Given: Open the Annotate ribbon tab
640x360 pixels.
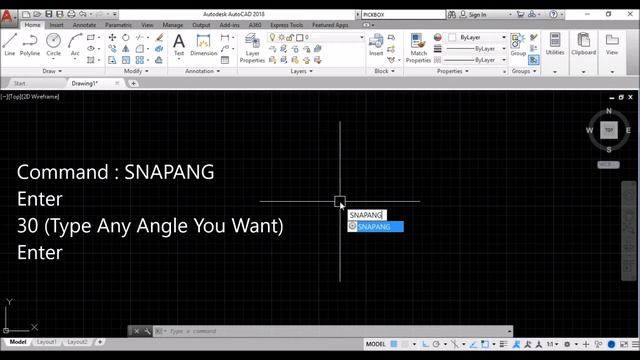Looking at the screenshot, I should (x=84, y=25).
